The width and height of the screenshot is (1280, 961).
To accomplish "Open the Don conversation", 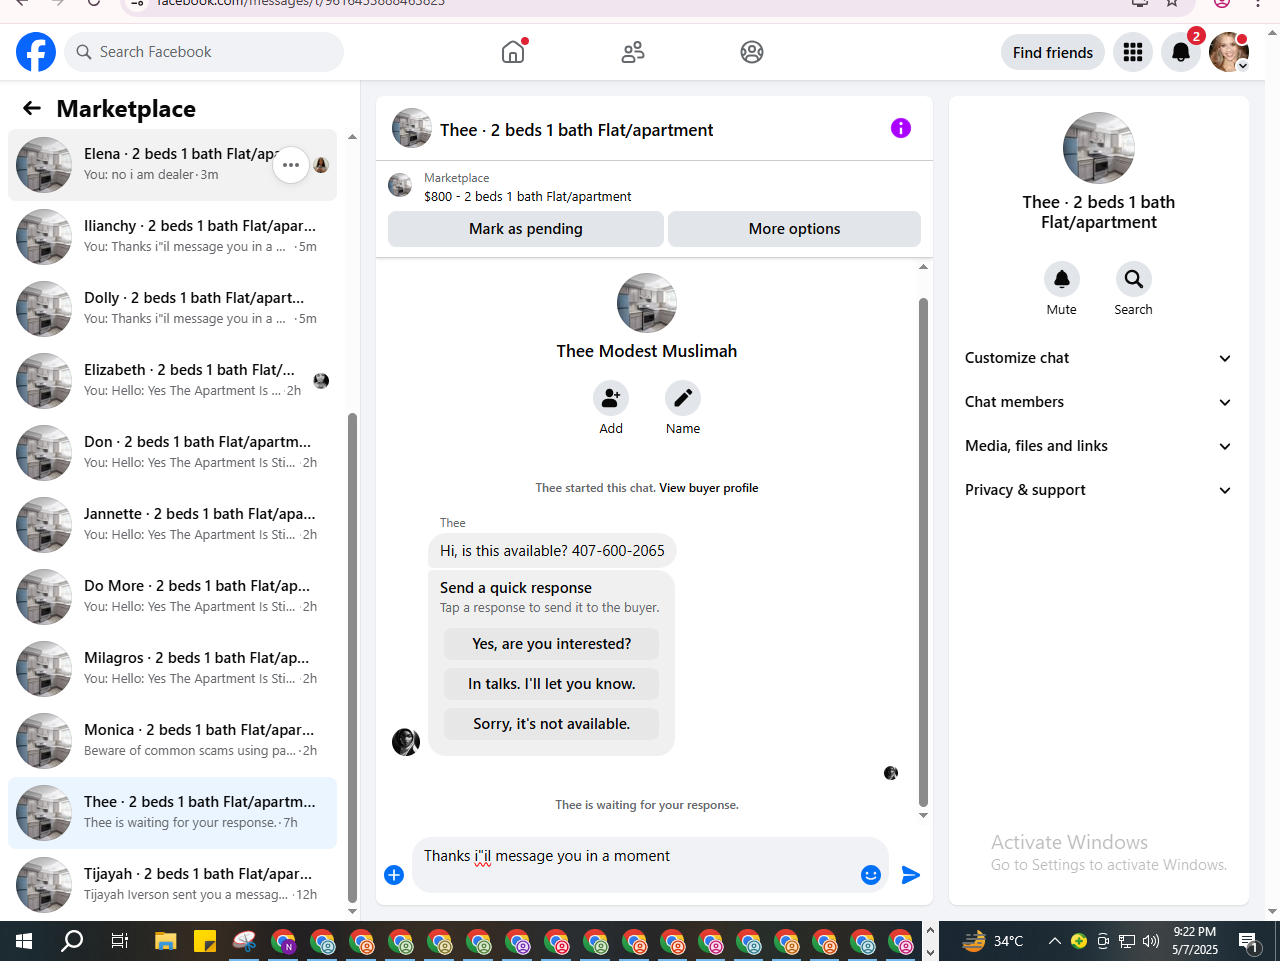I will pyautogui.click(x=172, y=453).
